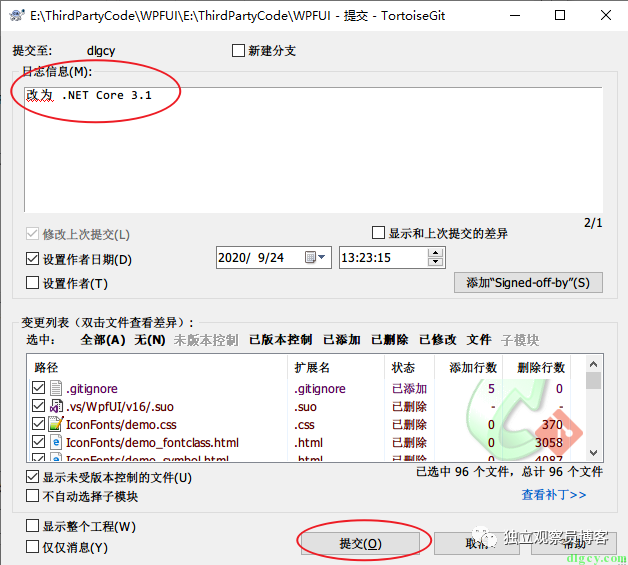This screenshot has width=628, height=565.
Task: Select 全部(A) files filter
Action: [103, 340]
